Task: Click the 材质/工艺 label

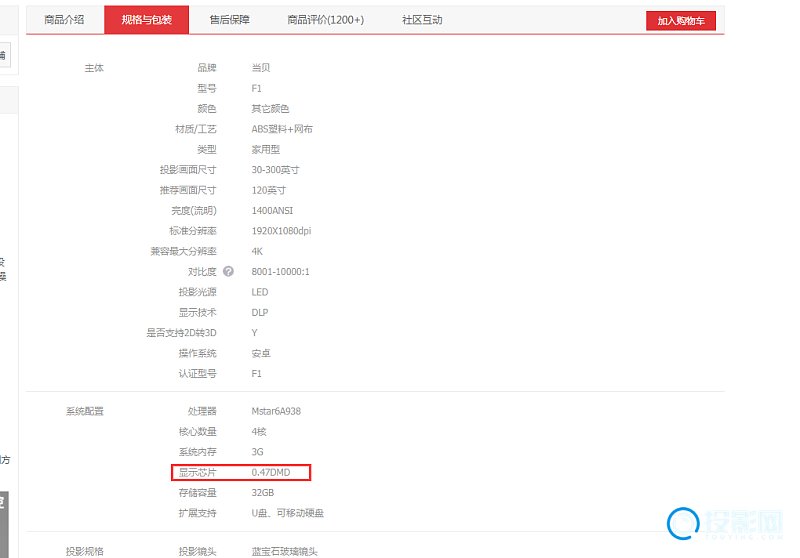Action: click(195, 129)
